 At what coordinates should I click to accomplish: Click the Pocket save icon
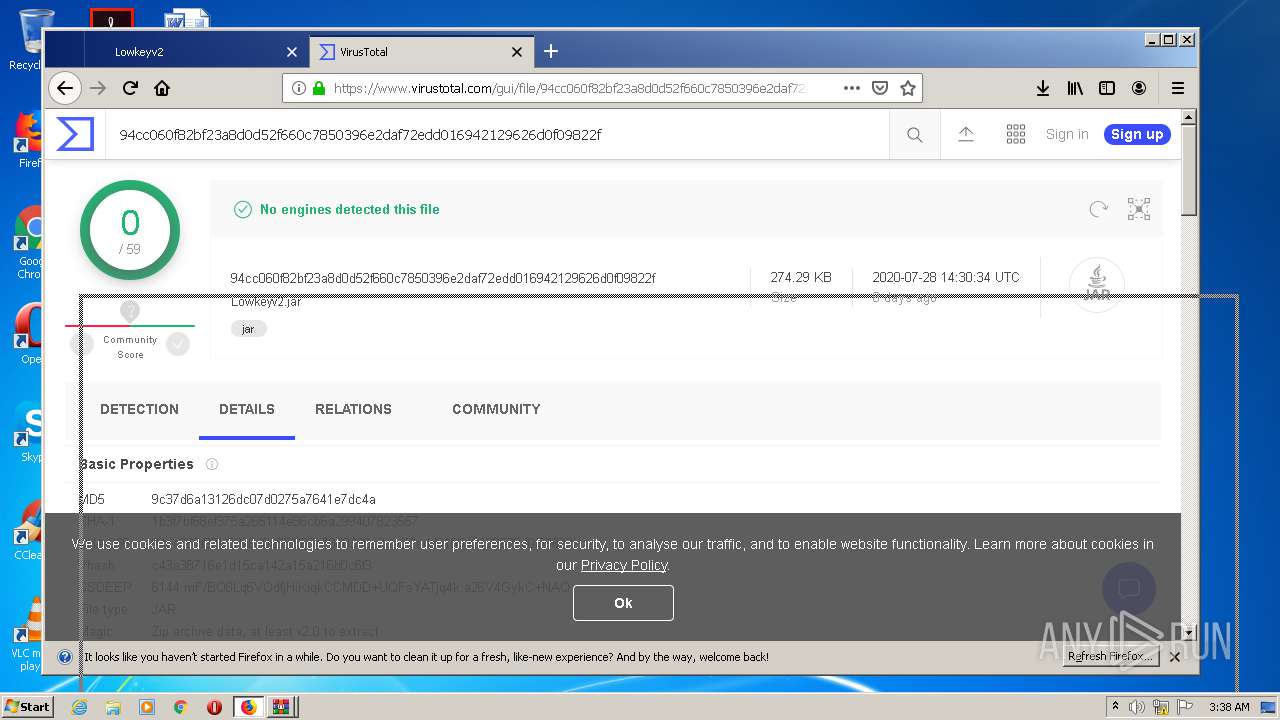(880, 88)
